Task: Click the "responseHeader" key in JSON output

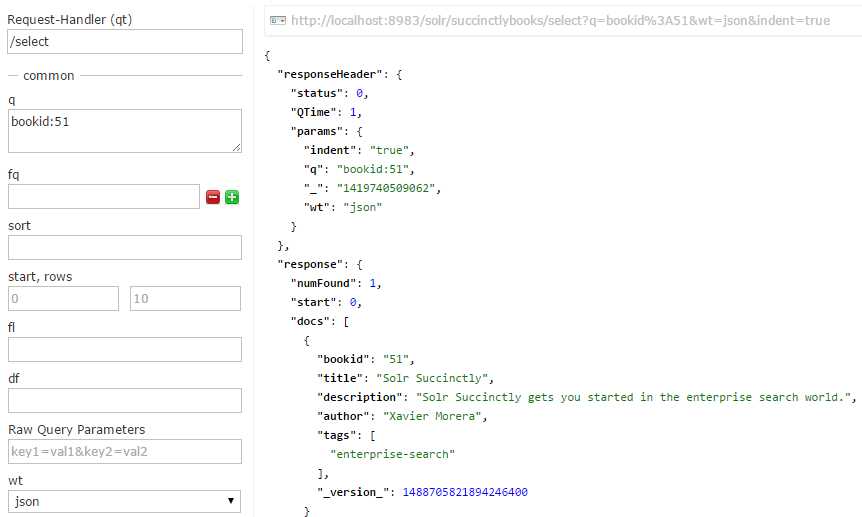Action: [329, 74]
